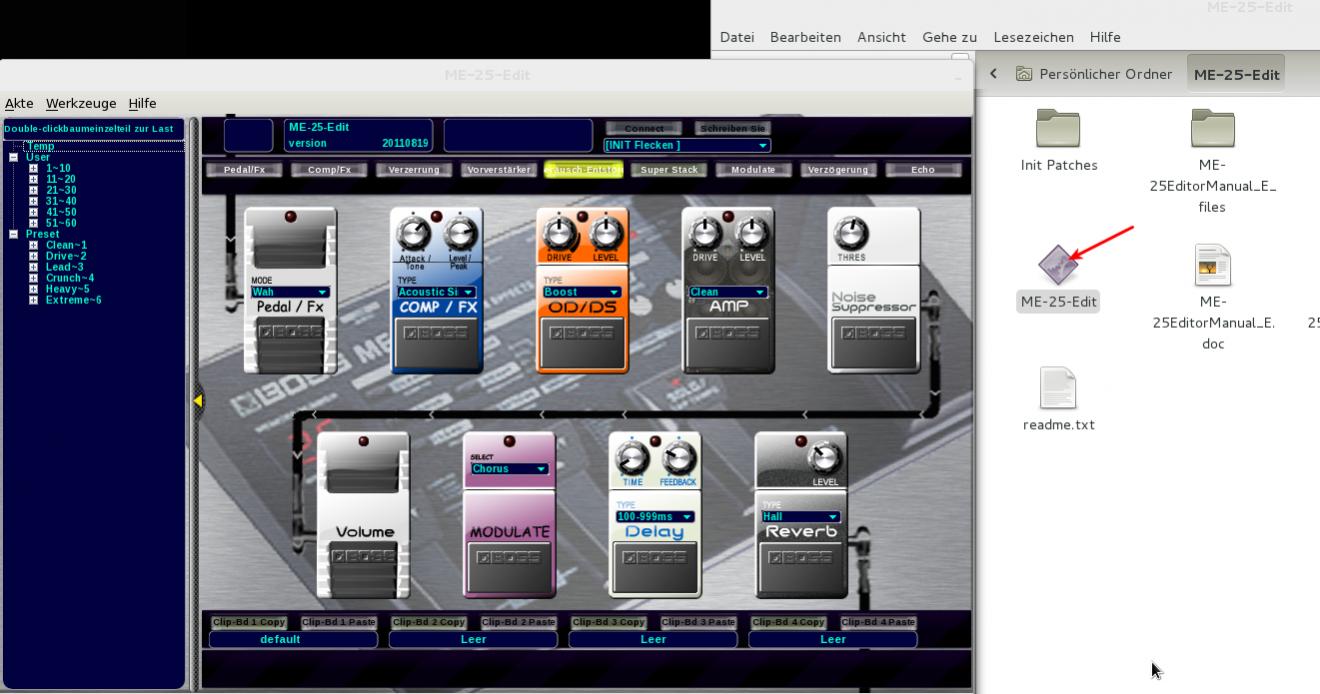Screen dimensions: 1320x694
Task: Click the Reverb pedal LED
Action: coord(801,441)
